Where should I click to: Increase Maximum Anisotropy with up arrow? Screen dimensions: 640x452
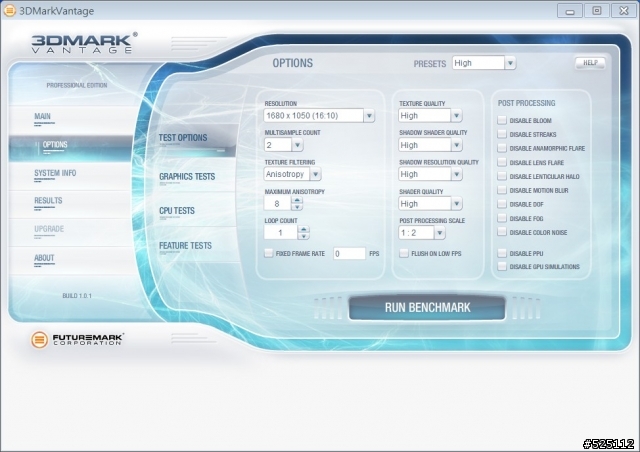pos(297,200)
